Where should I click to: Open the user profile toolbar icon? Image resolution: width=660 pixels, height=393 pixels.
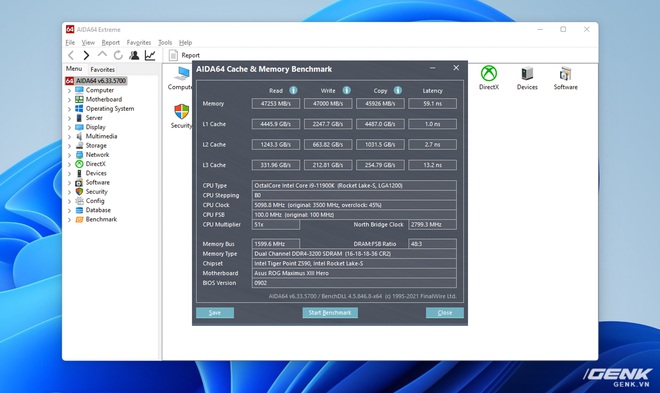[134, 55]
